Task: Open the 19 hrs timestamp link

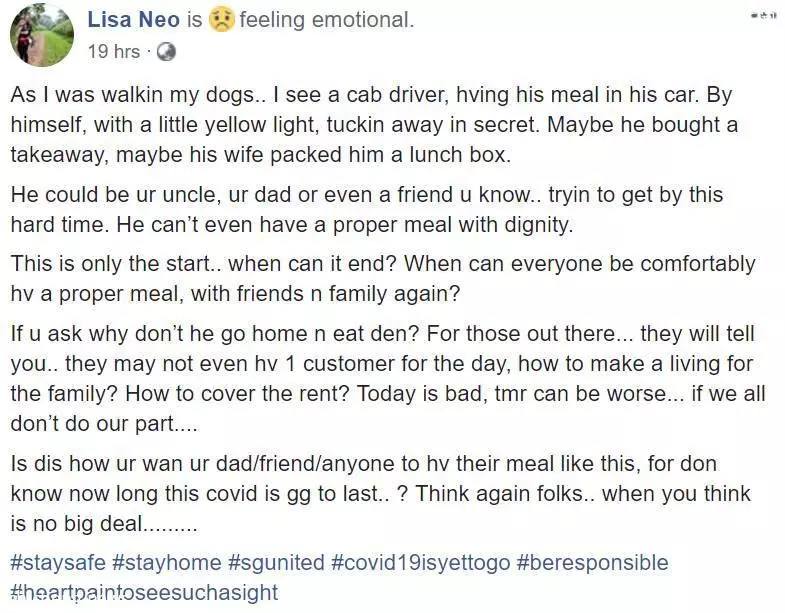Action: (114, 51)
